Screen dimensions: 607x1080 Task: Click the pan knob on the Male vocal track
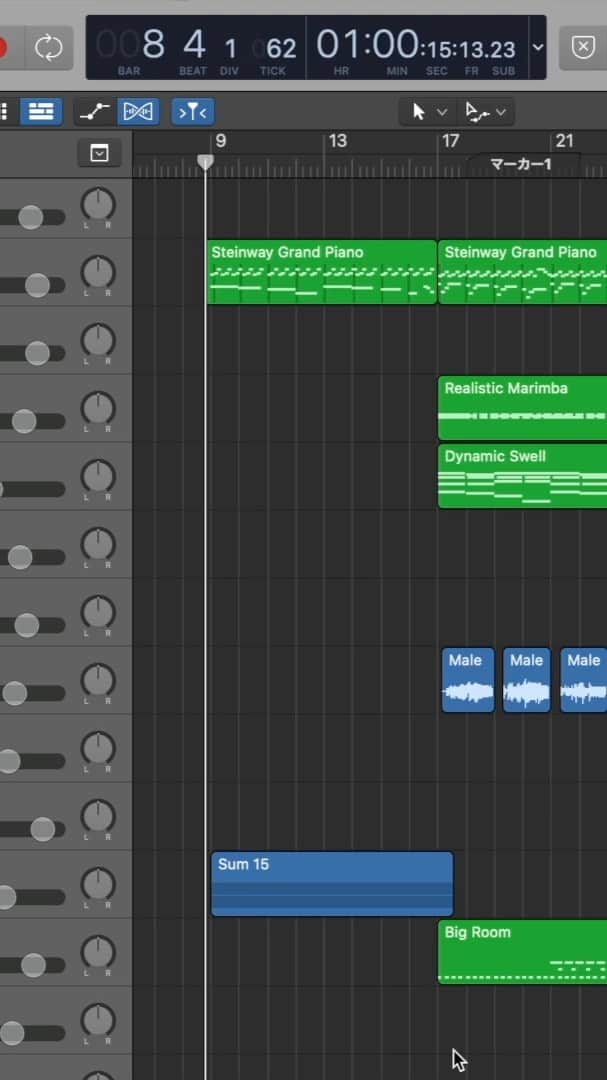(98, 681)
